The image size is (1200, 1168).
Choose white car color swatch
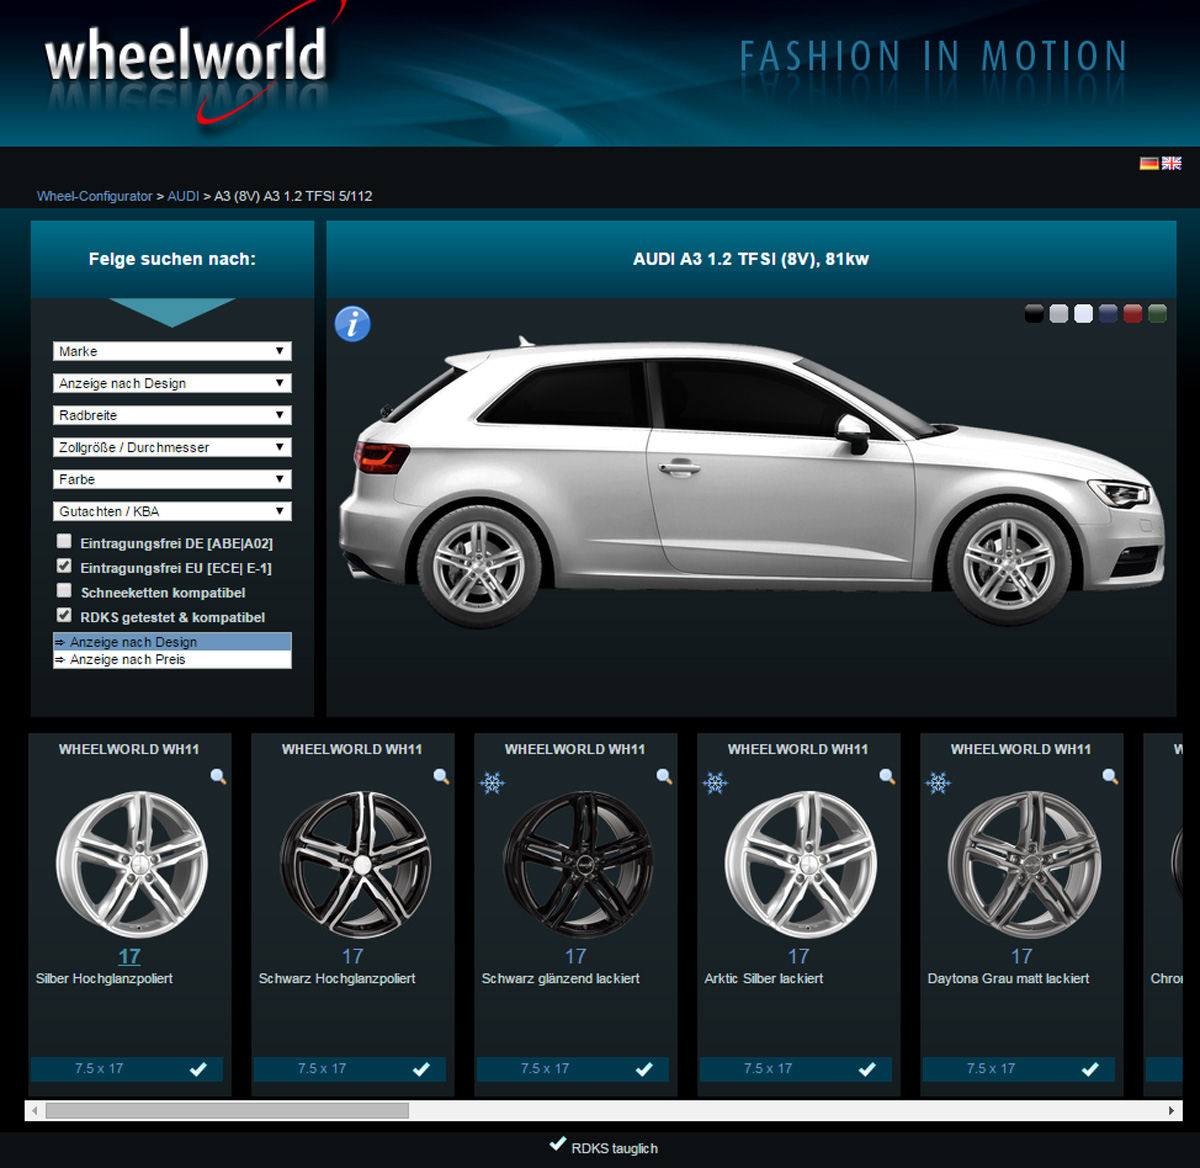click(x=1083, y=314)
